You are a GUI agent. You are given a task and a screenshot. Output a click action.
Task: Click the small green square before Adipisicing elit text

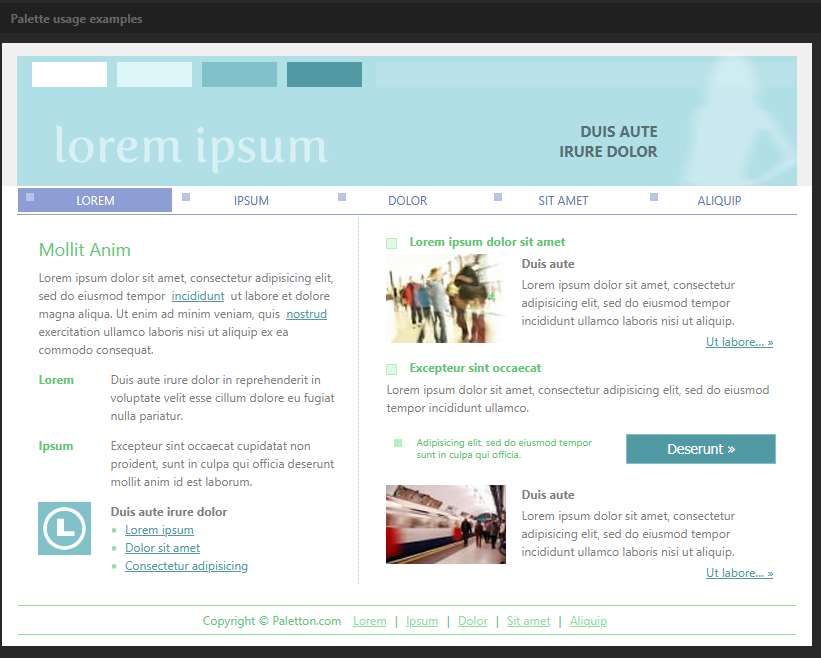pos(398,443)
